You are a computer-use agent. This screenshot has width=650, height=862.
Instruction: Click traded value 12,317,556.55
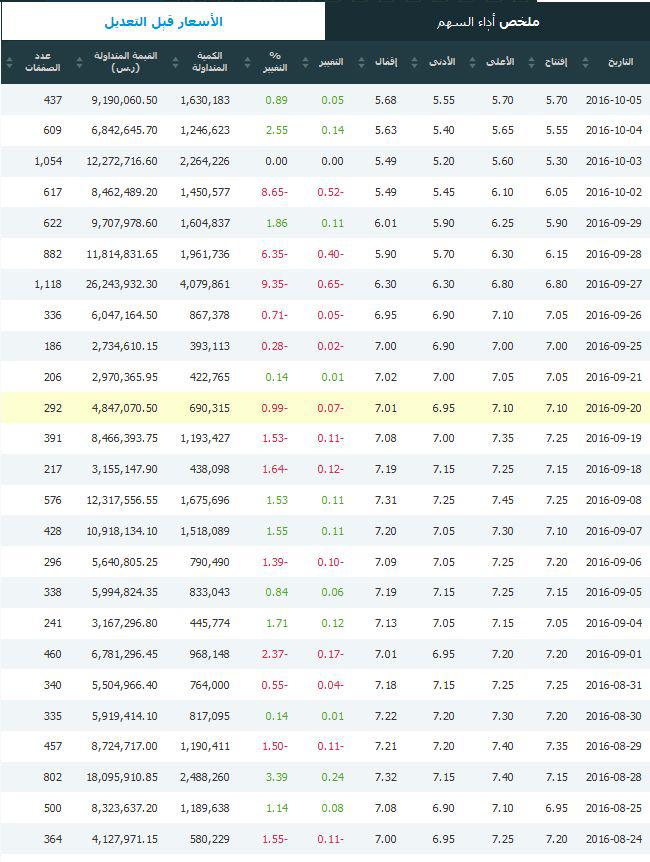pyautogui.click(x=122, y=500)
